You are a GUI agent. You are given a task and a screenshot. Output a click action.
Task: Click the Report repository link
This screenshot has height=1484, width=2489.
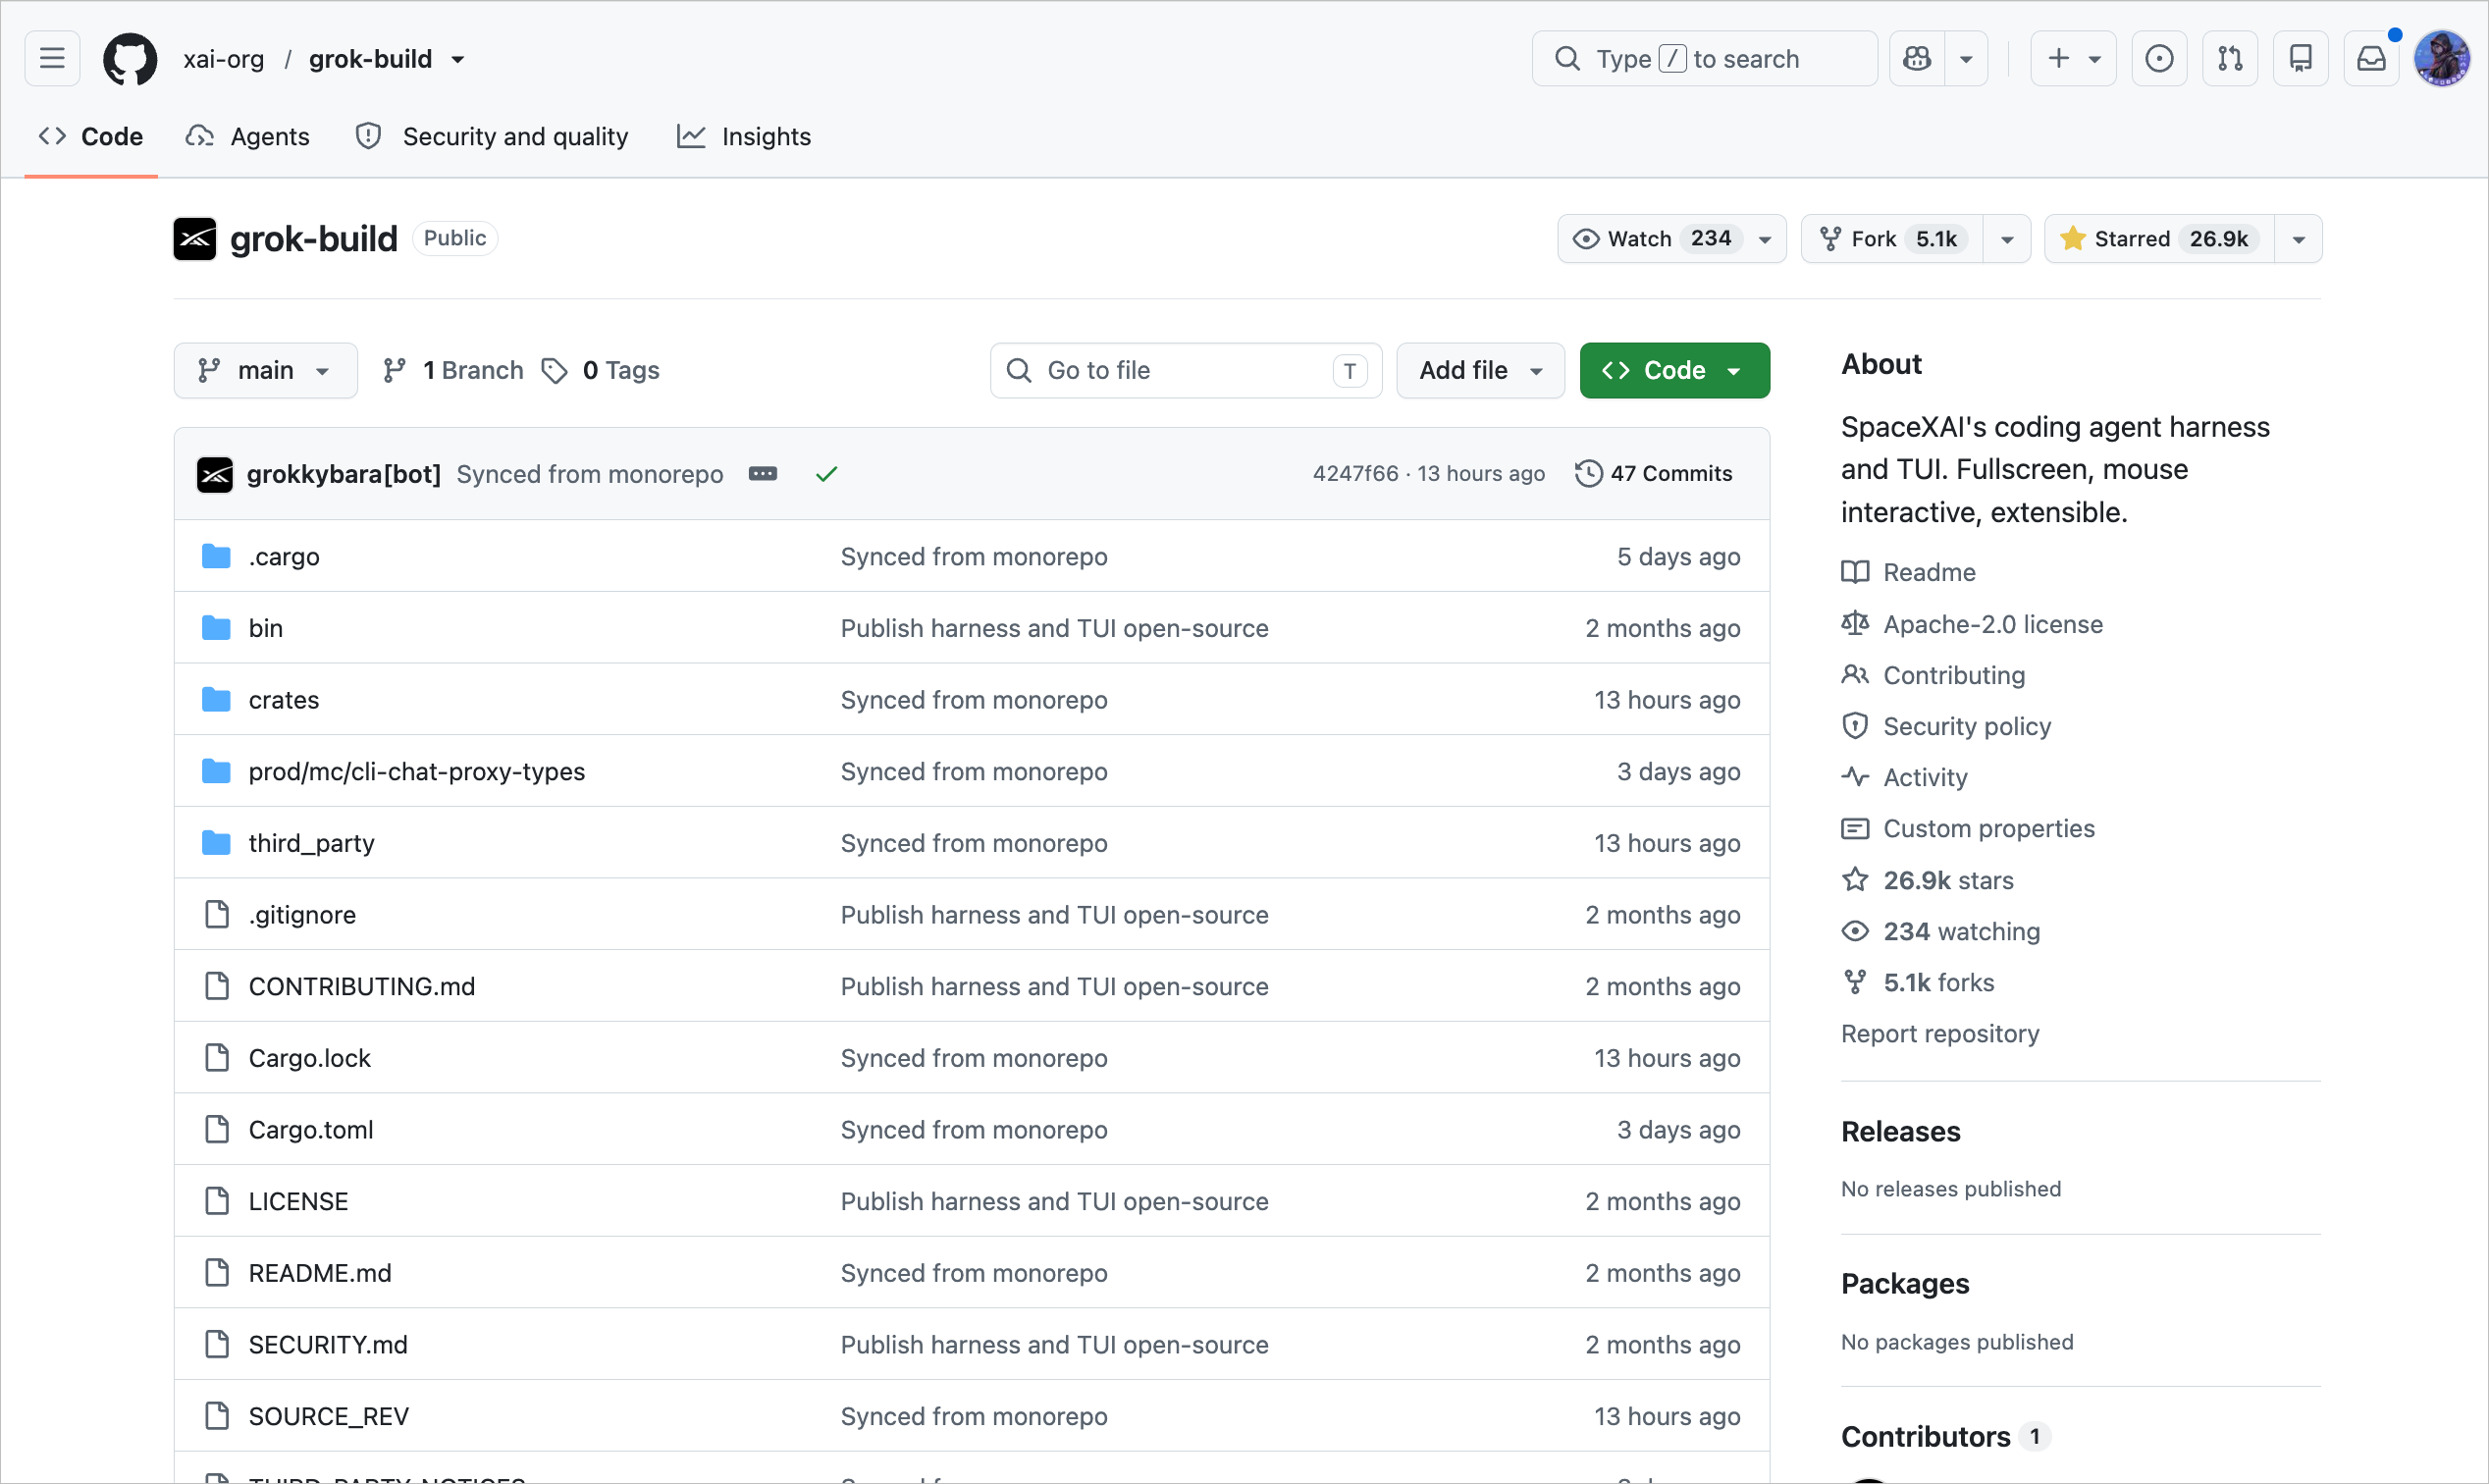[x=1940, y=1034]
